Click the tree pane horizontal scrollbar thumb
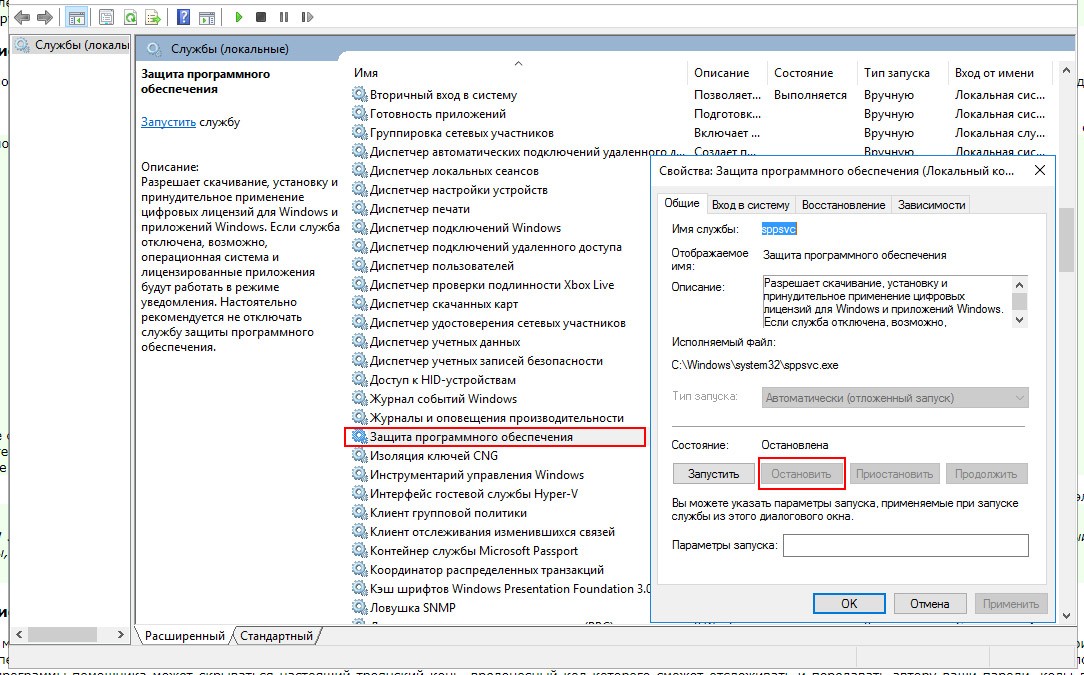 pyautogui.click(x=63, y=634)
